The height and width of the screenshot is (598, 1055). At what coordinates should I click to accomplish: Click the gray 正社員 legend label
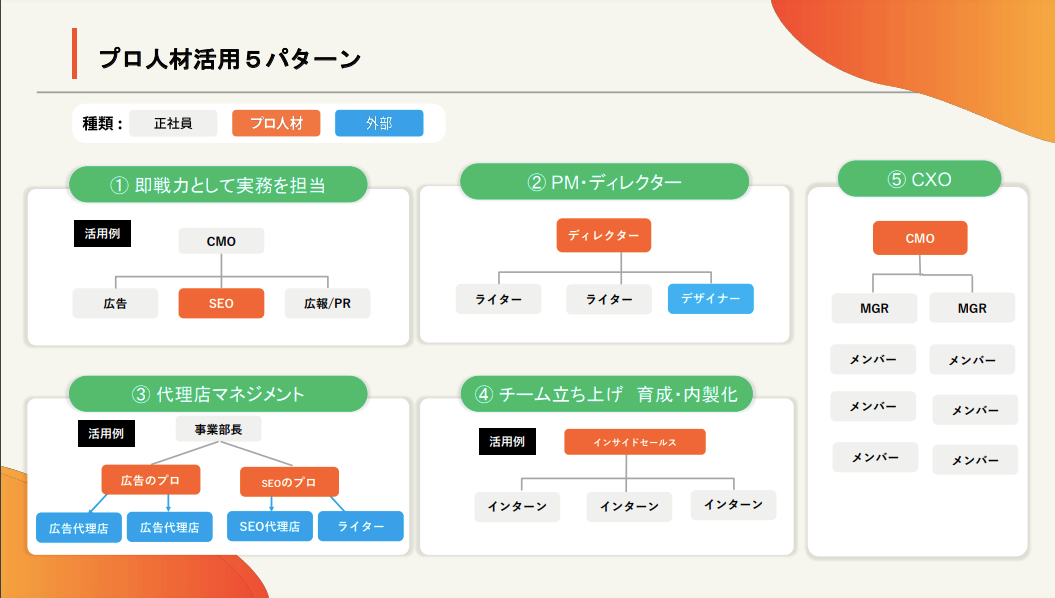pos(173,123)
